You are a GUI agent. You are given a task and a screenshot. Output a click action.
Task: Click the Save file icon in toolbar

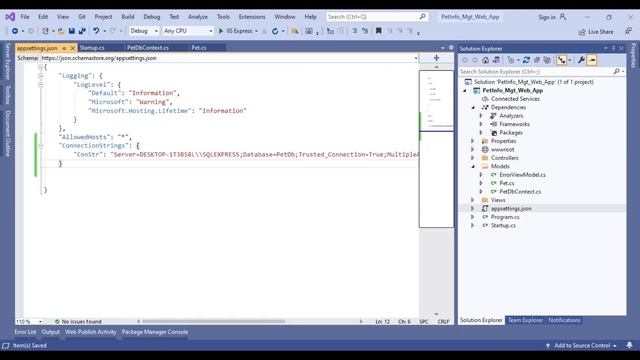[x=71, y=31]
